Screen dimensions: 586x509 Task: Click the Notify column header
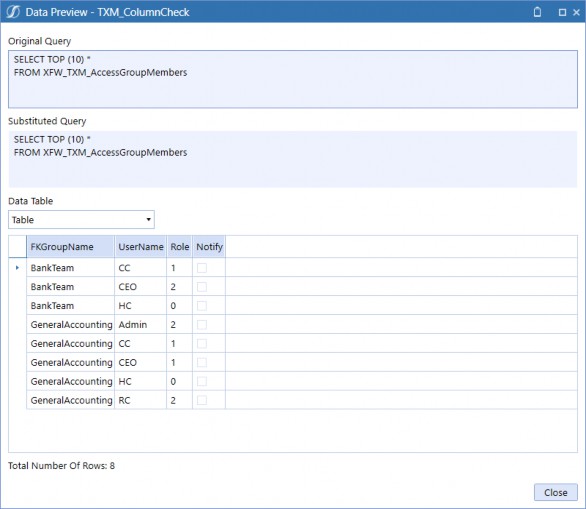209,247
